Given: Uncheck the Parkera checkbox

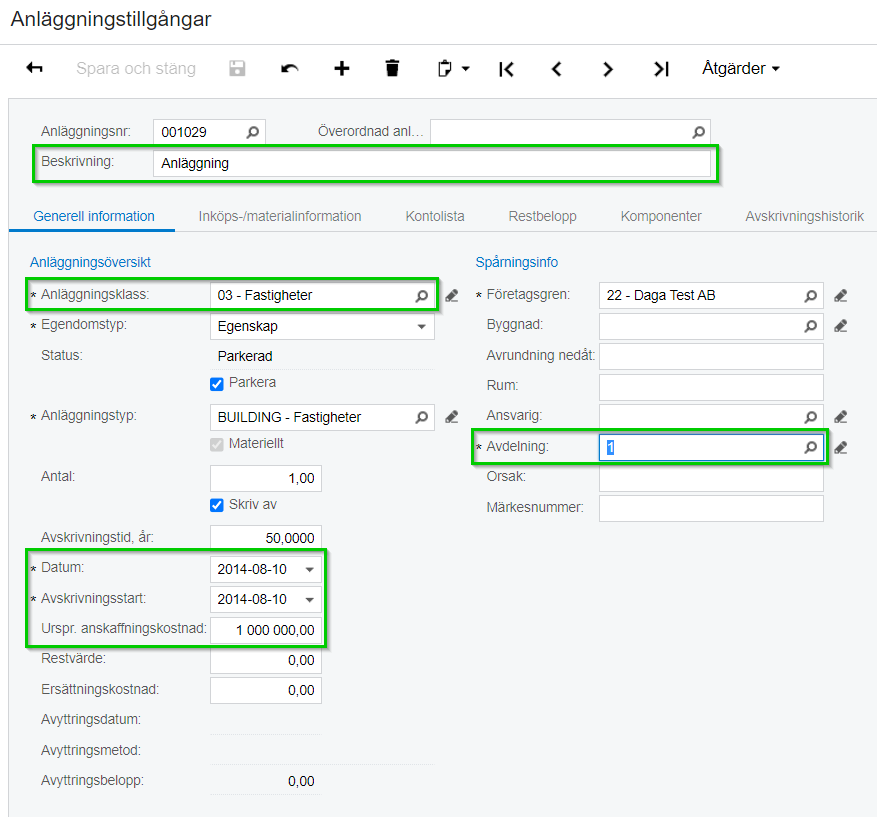Looking at the screenshot, I should click(216, 384).
